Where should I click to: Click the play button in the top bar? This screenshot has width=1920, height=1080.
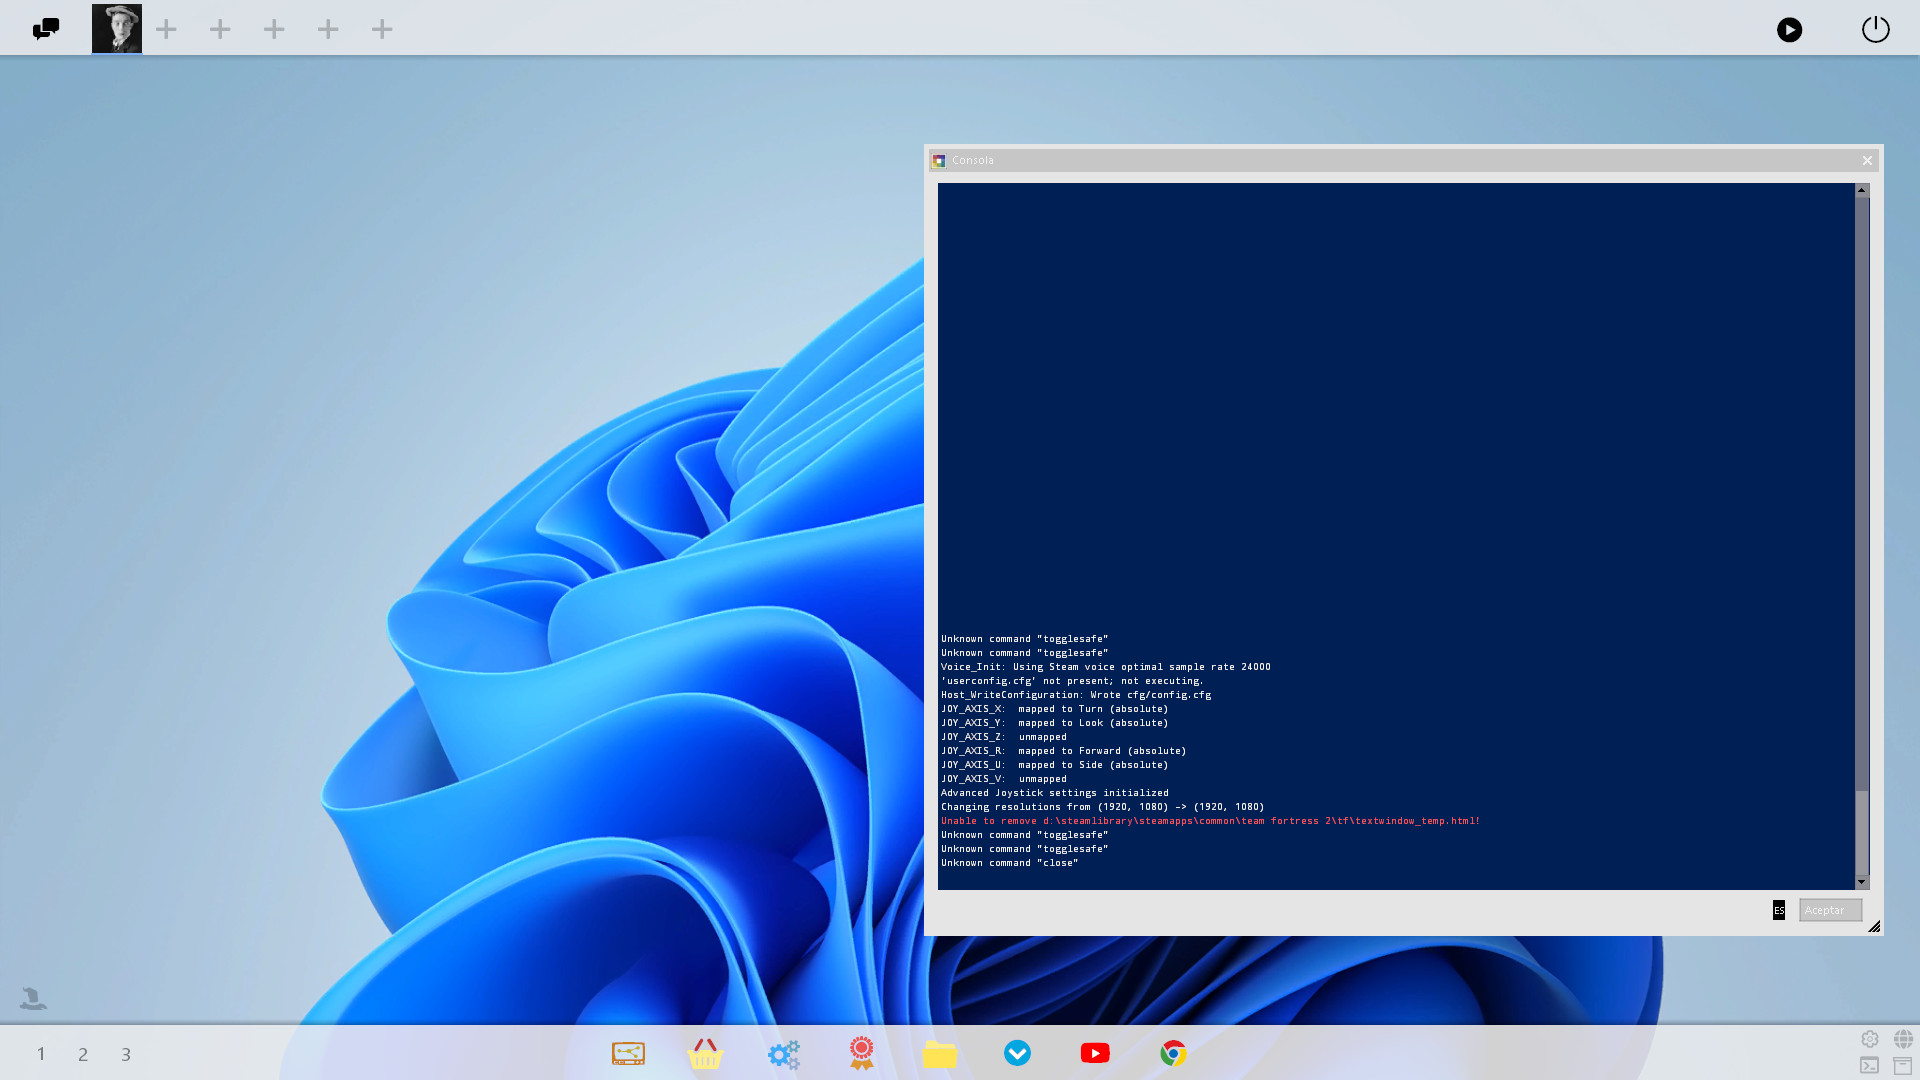[x=1789, y=30]
